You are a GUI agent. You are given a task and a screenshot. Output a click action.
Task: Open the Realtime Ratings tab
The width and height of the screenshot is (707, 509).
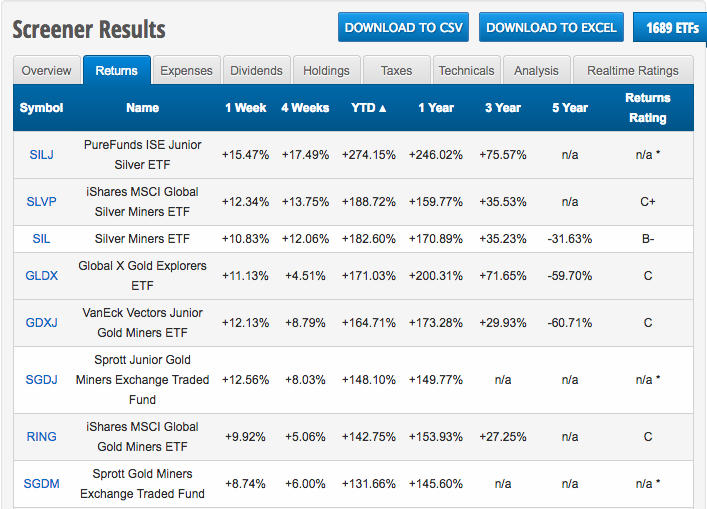pos(632,71)
